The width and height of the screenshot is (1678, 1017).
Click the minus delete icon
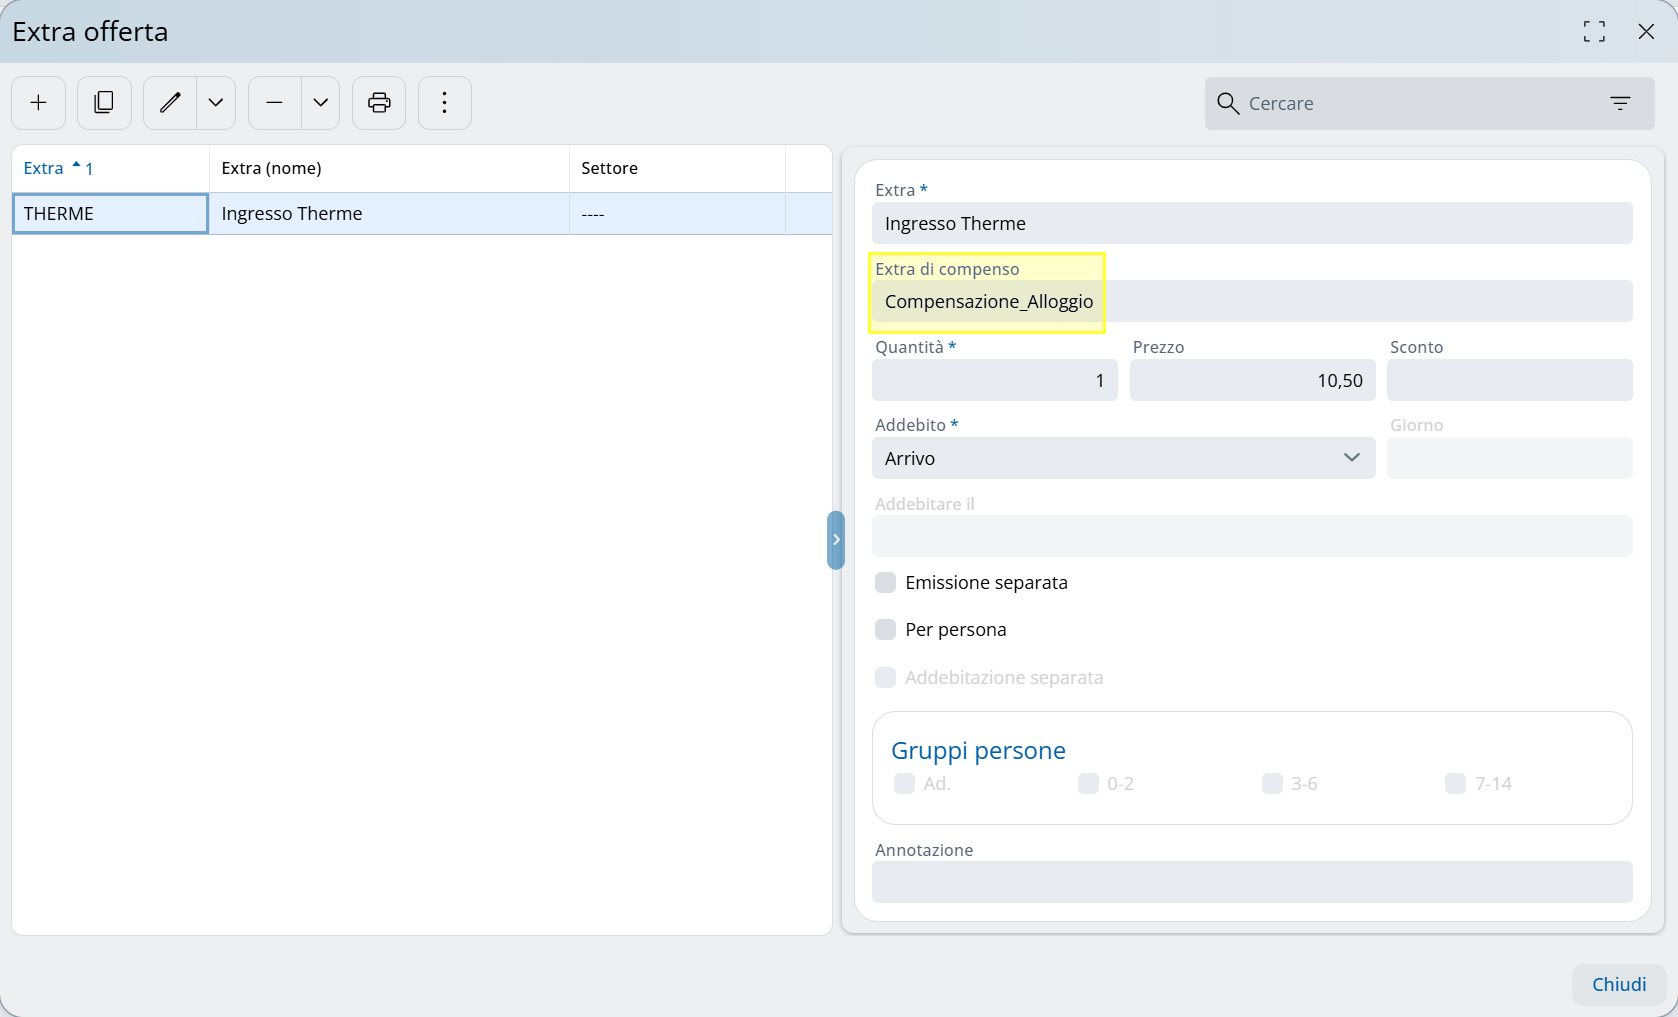click(275, 103)
